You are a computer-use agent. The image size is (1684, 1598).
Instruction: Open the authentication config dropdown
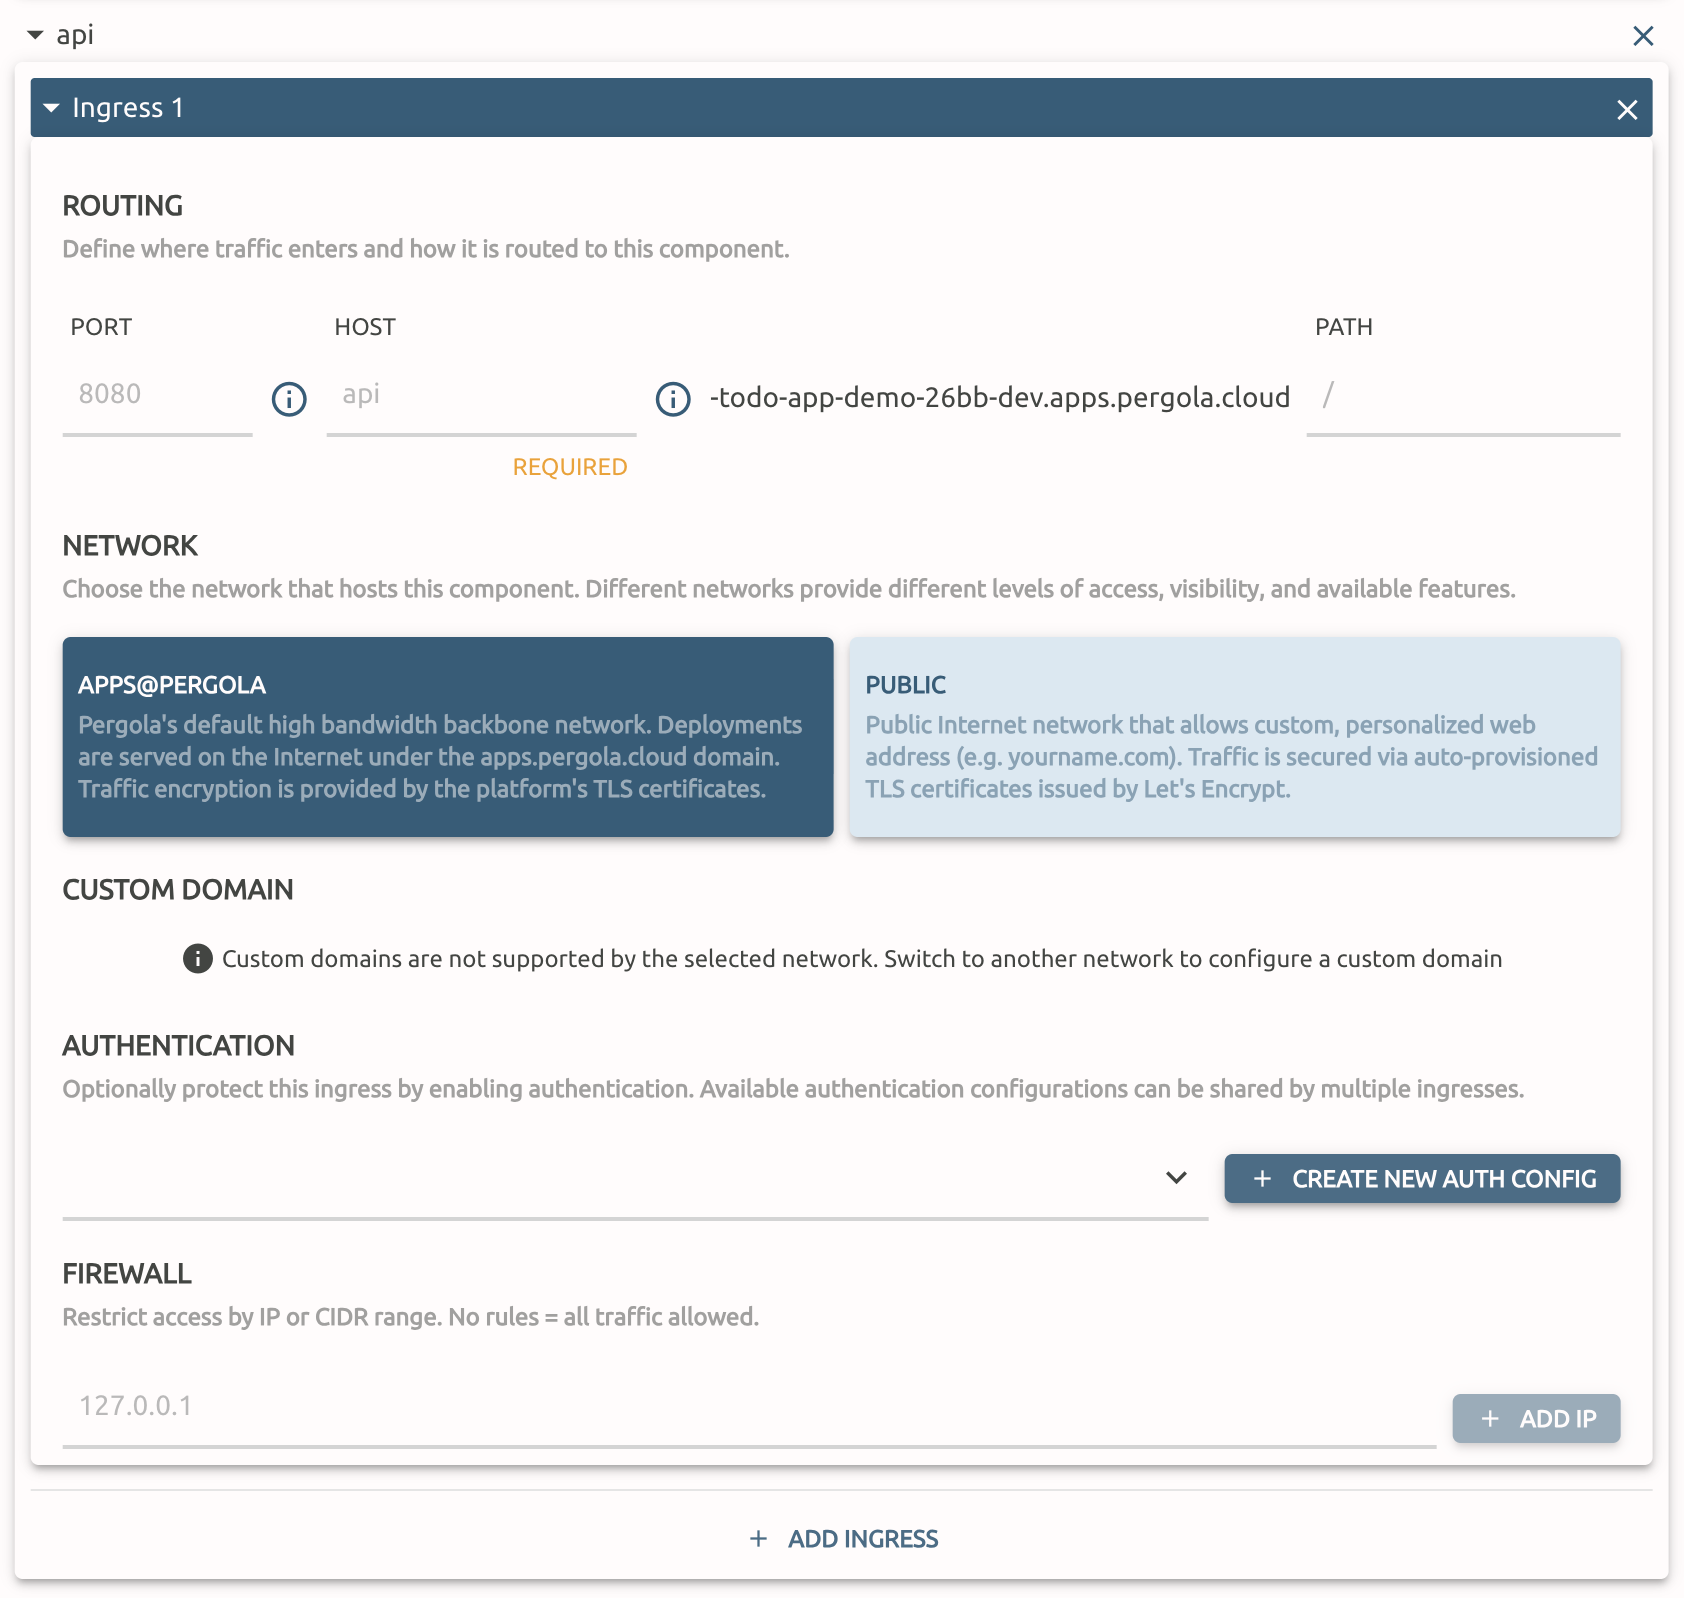click(x=635, y=1179)
